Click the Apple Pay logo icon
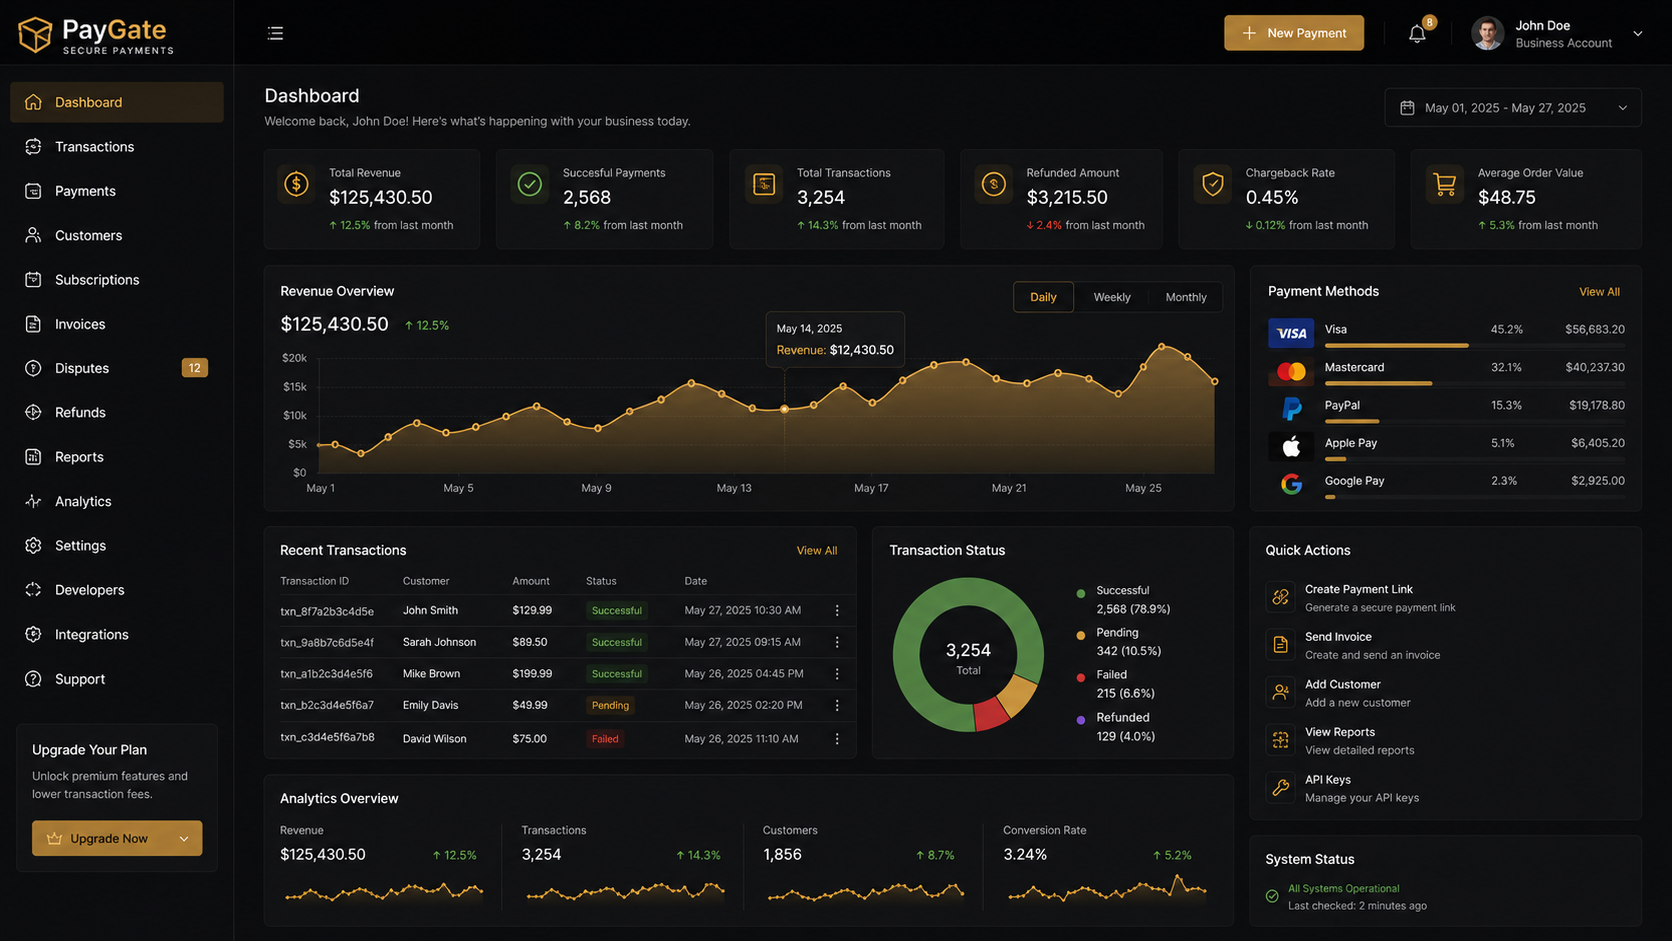This screenshot has width=1672, height=941. pyautogui.click(x=1291, y=446)
